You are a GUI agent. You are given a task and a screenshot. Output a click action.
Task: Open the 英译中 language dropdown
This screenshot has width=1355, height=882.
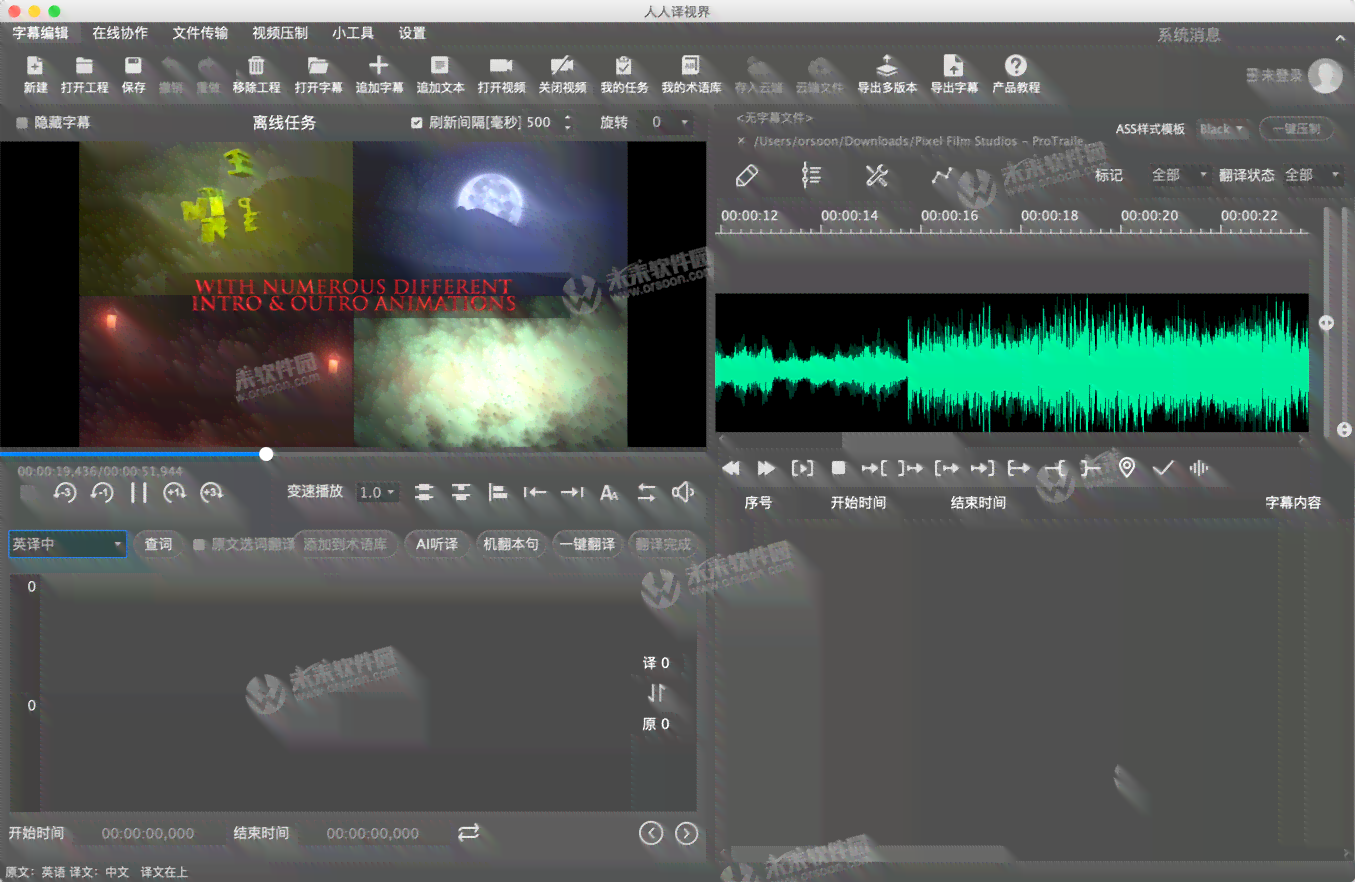67,545
